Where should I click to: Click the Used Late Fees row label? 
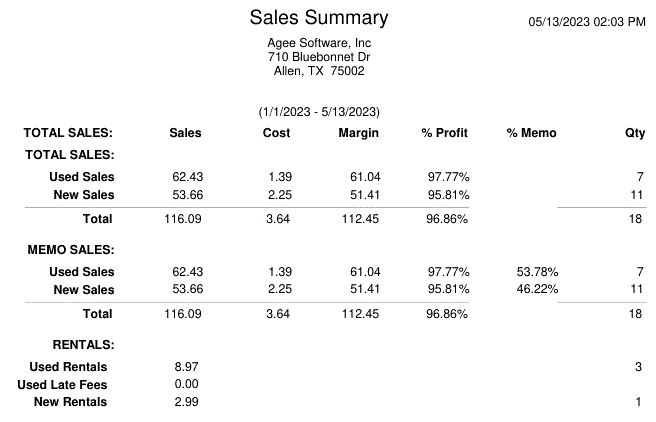62,384
